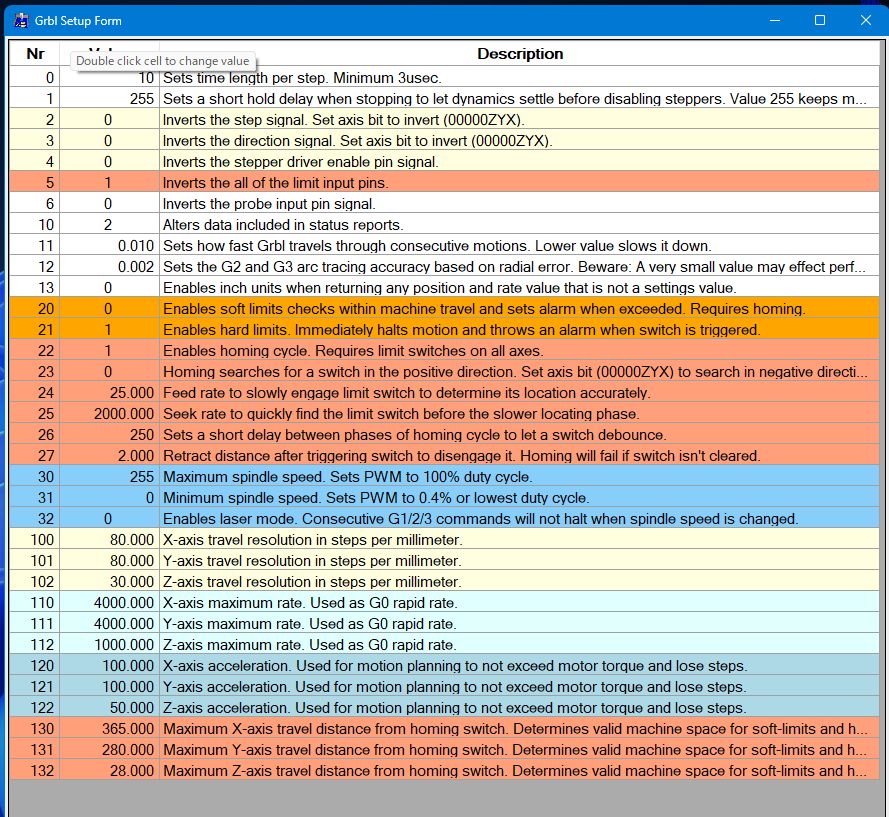Click X-axis steps per millimeter value 80.000
Image resolution: width=889 pixels, height=817 pixels.
[x=109, y=539]
